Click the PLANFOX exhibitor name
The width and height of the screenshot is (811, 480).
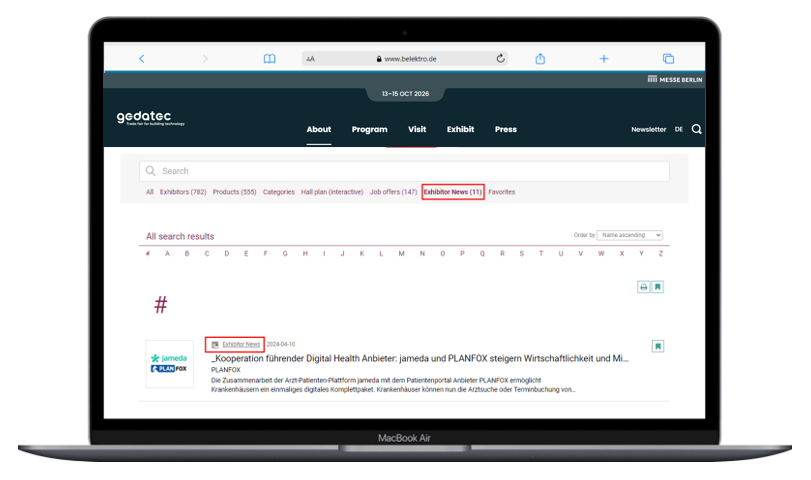226,370
